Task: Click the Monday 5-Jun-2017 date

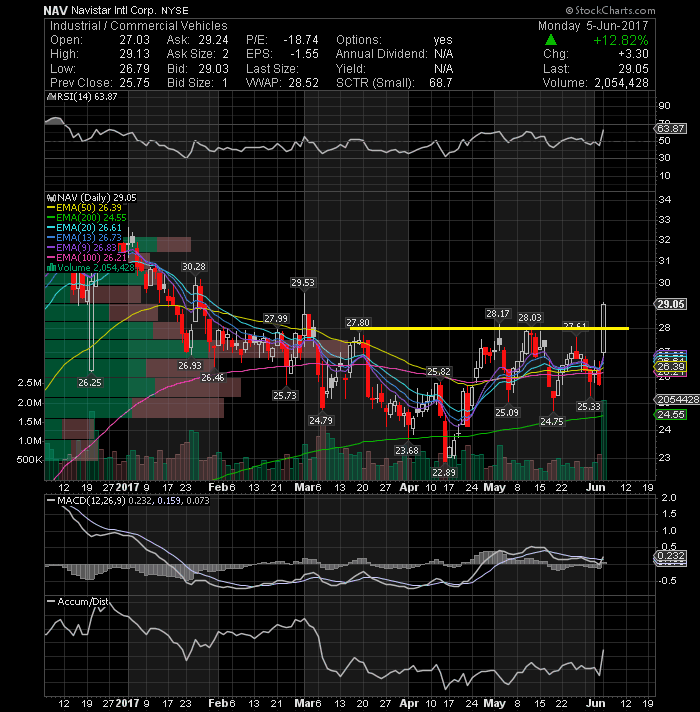Action: pos(593,26)
